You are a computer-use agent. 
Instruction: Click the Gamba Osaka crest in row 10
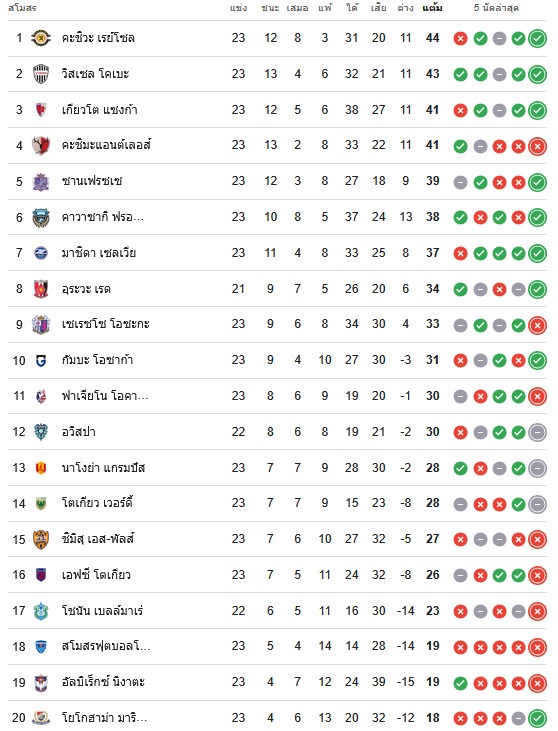tap(41, 360)
